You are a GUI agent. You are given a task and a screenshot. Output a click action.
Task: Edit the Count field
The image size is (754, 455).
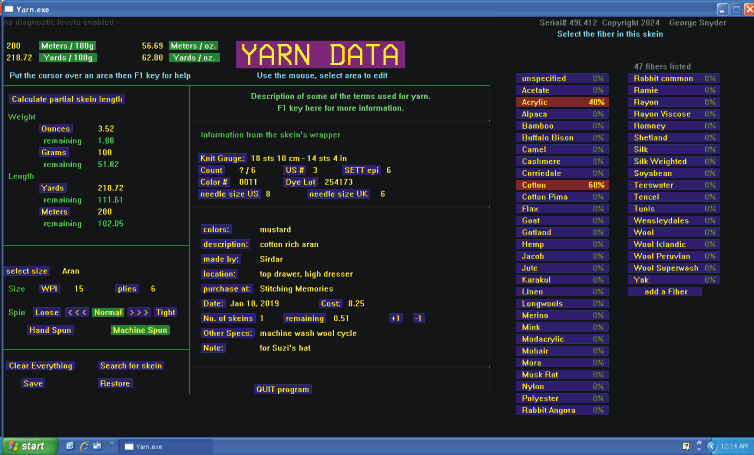pos(212,170)
